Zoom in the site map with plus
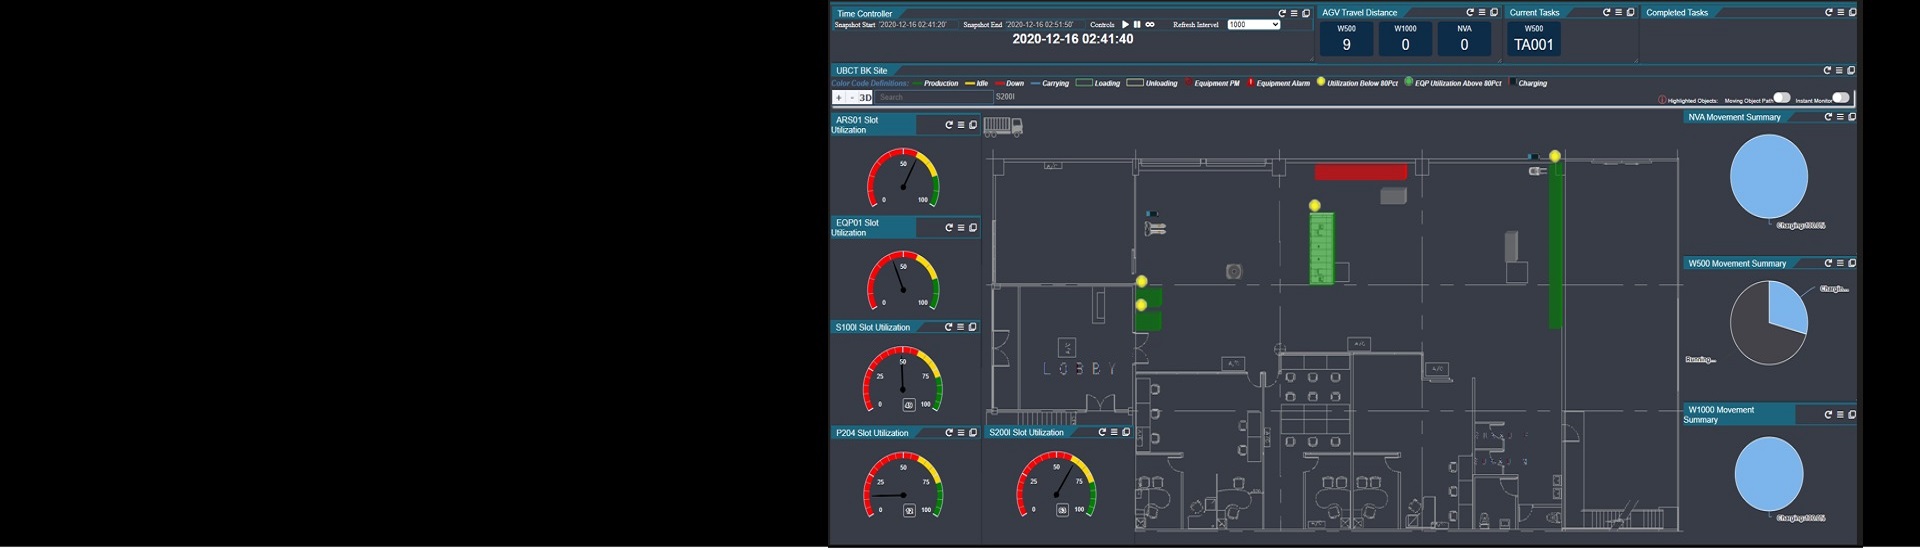1920x550 pixels. (x=838, y=97)
